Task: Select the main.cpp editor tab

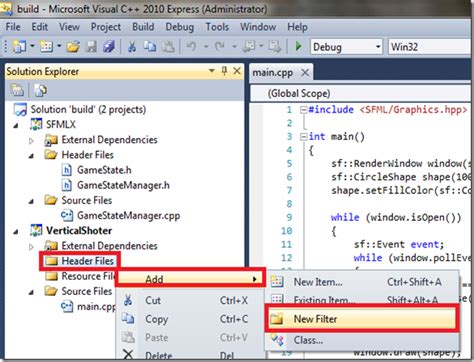Action: (x=273, y=72)
